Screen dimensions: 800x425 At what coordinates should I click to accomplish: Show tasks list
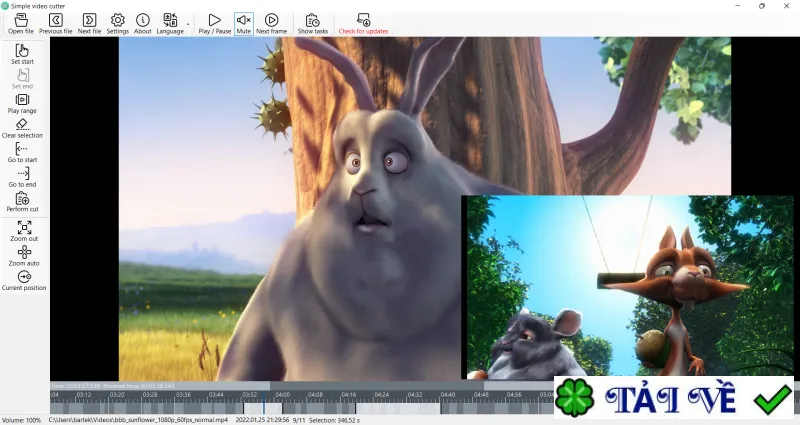coord(313,24)
